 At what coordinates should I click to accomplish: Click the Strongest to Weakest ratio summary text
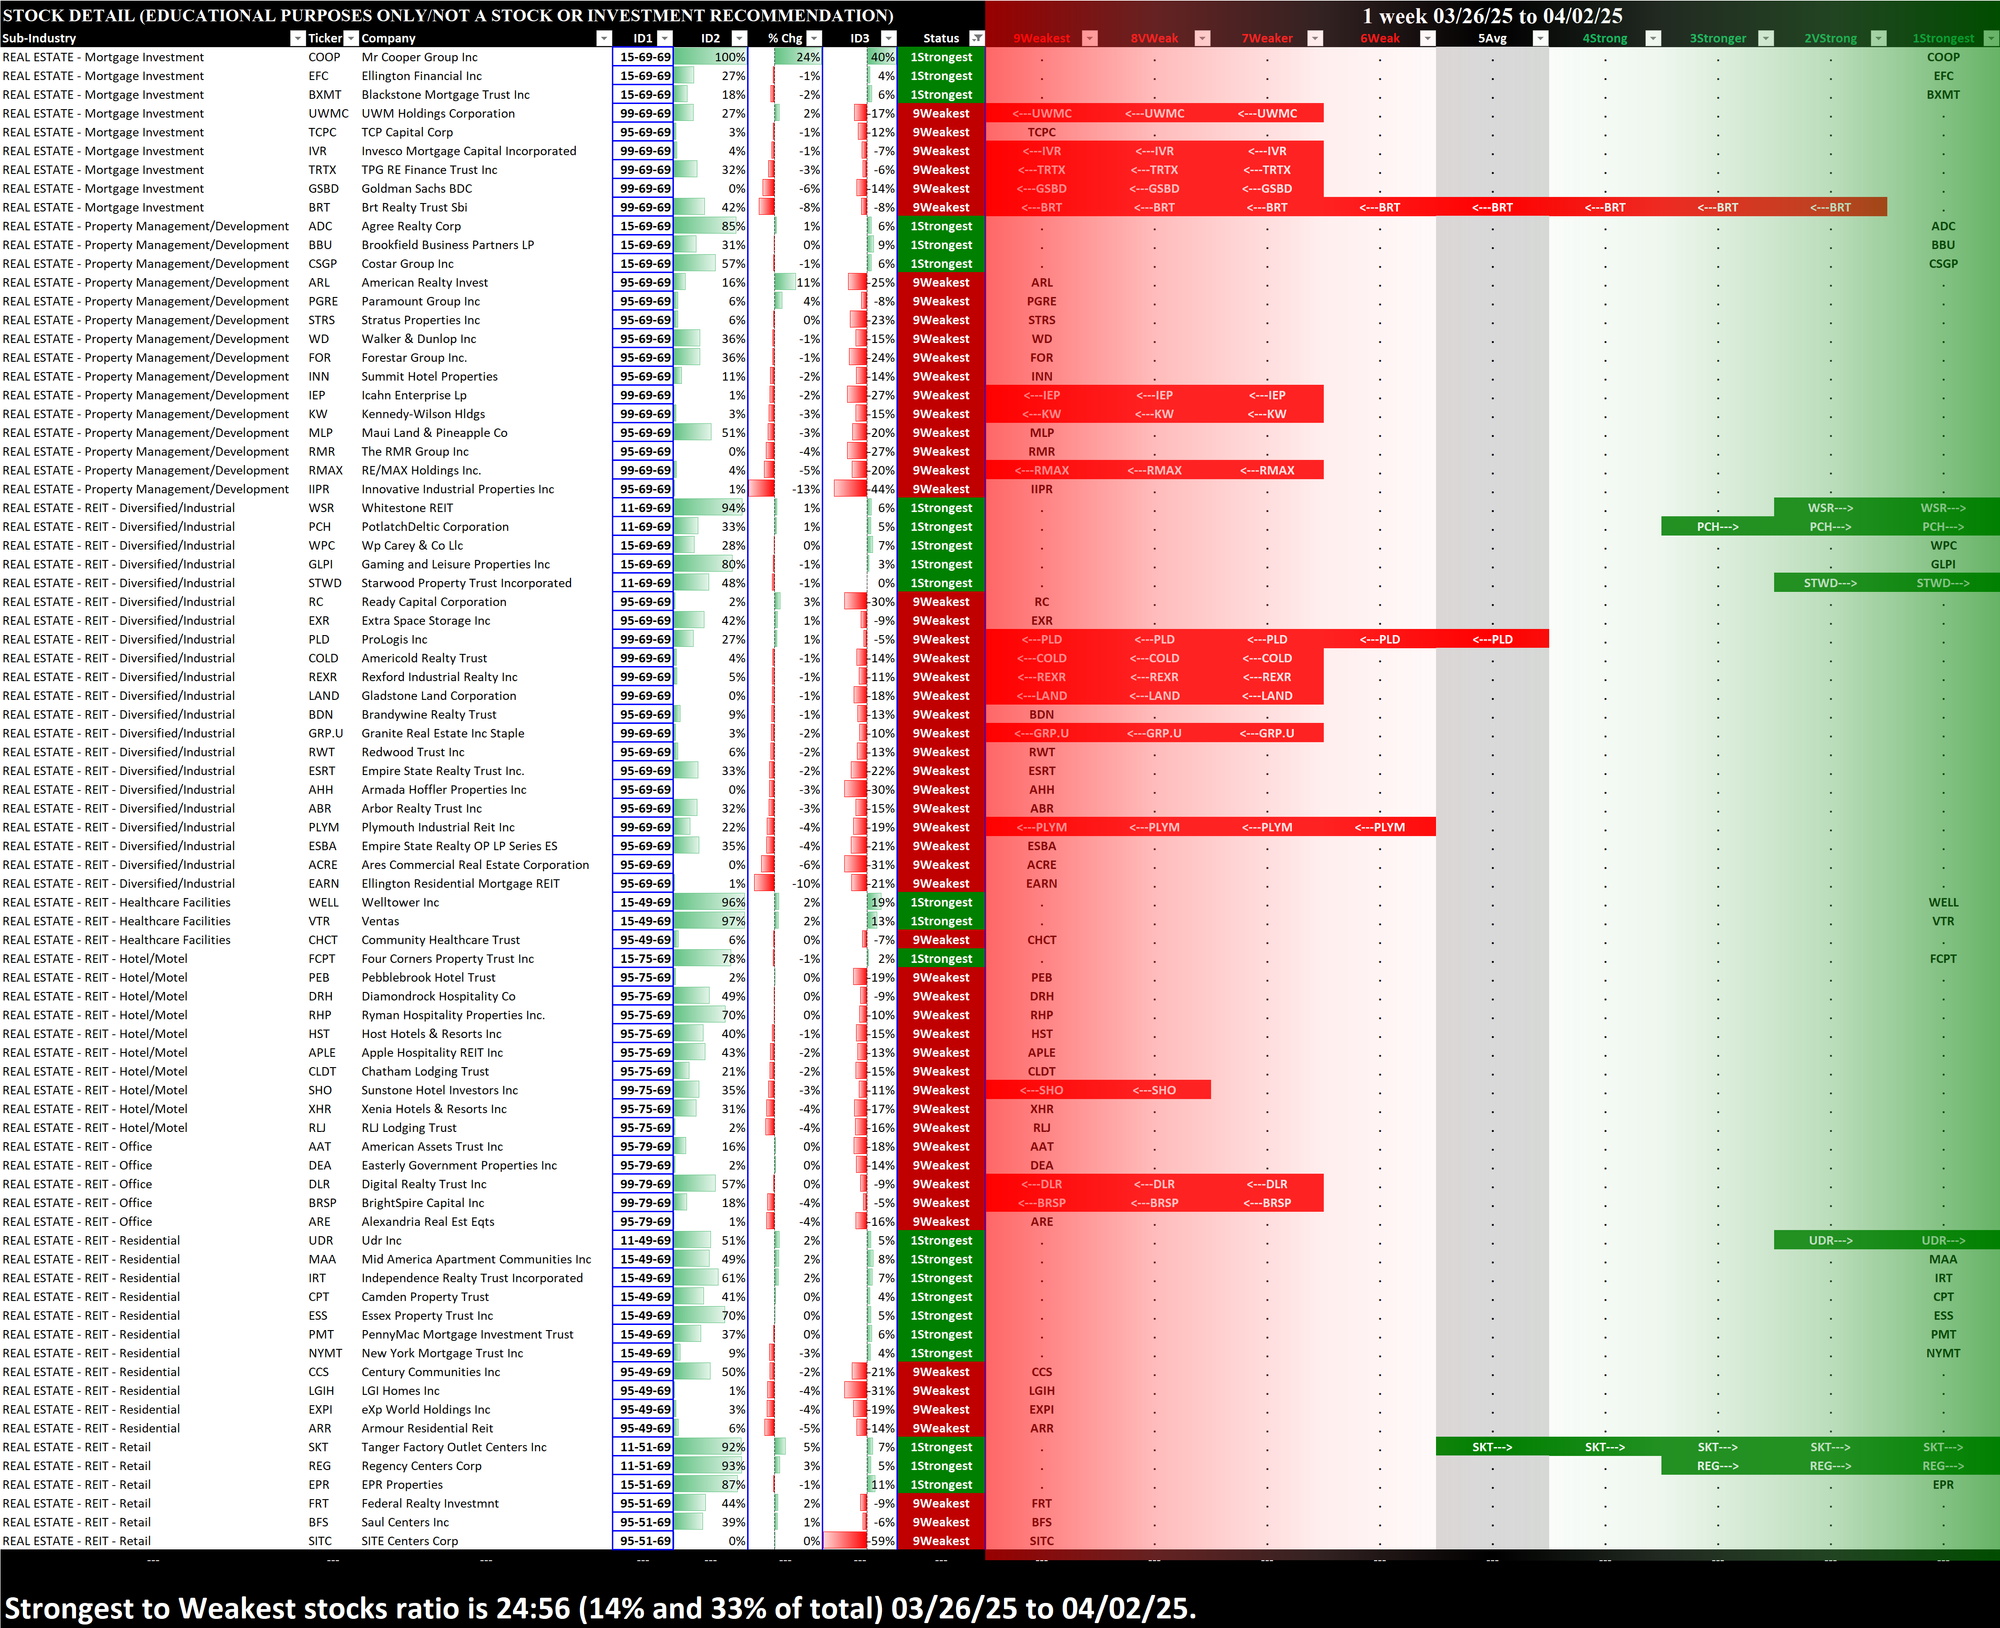point(600,1608)
